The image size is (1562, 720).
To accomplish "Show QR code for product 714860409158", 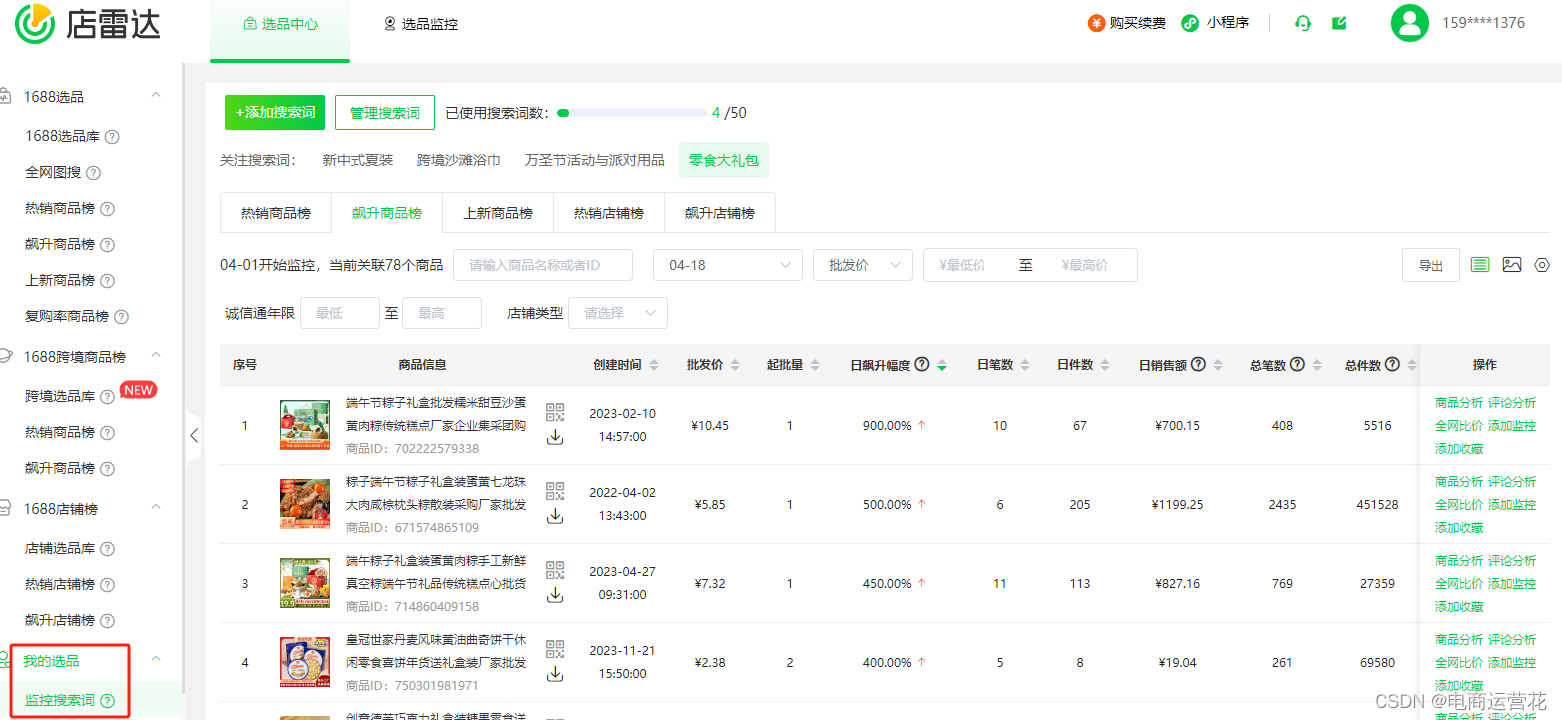I will [555, 569].
